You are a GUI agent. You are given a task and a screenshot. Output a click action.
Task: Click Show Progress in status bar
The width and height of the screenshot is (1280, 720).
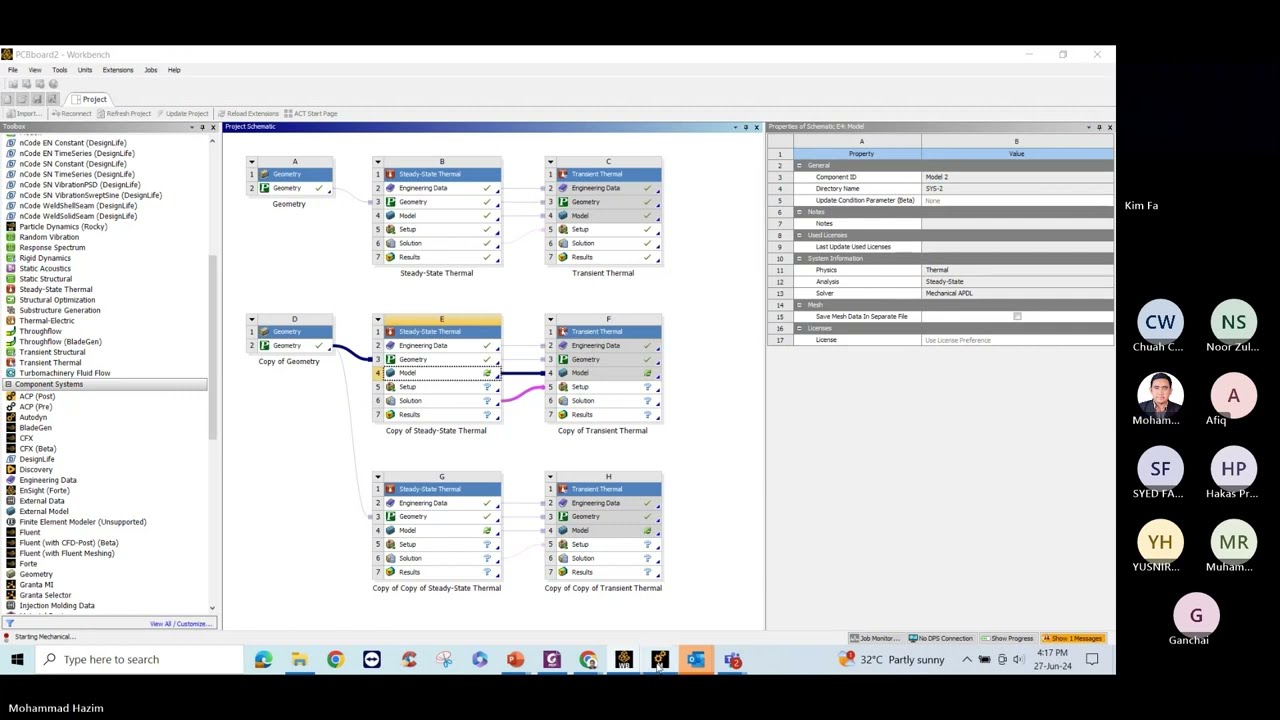coord(1007,638)
